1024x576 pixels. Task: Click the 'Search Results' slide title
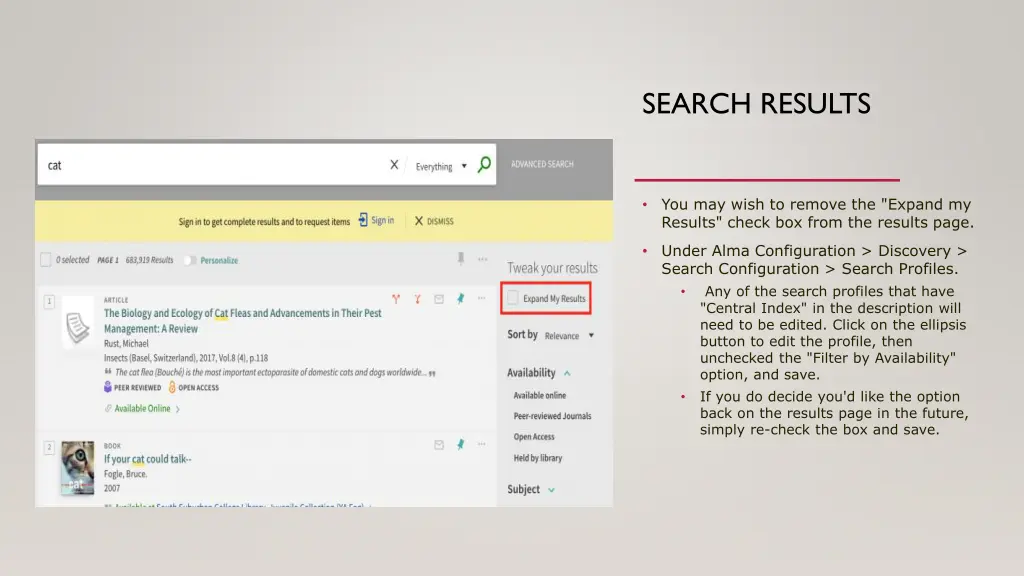[x=756, y=103]
